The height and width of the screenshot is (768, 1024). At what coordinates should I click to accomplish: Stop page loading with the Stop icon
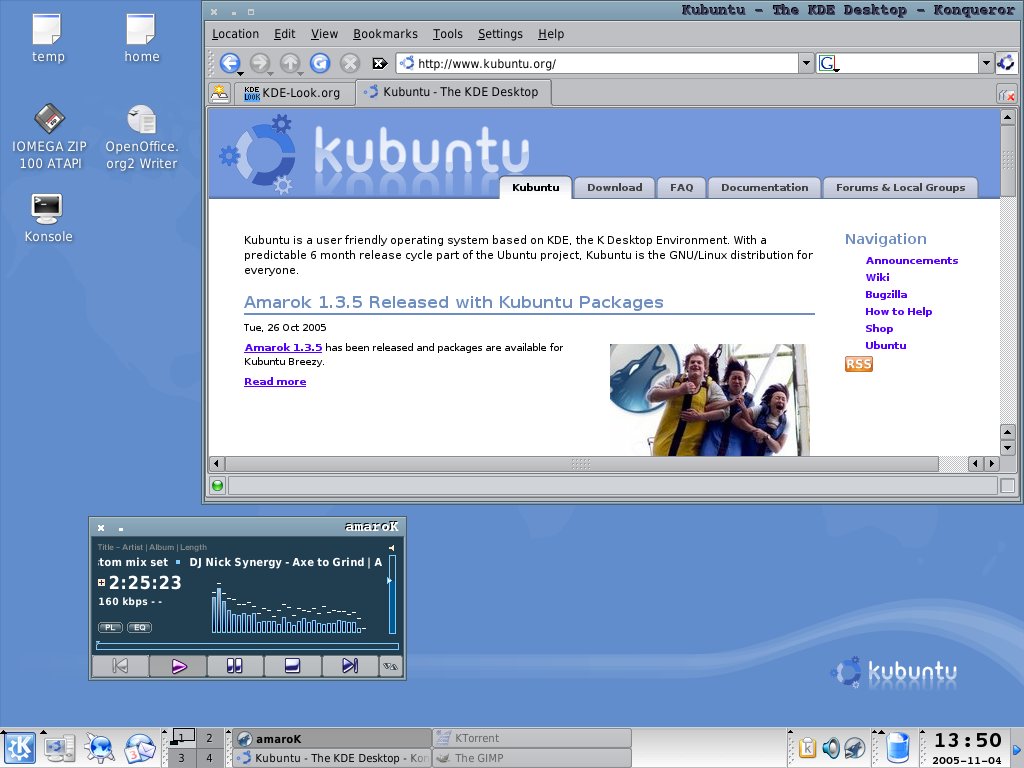(x=350, y=63)
